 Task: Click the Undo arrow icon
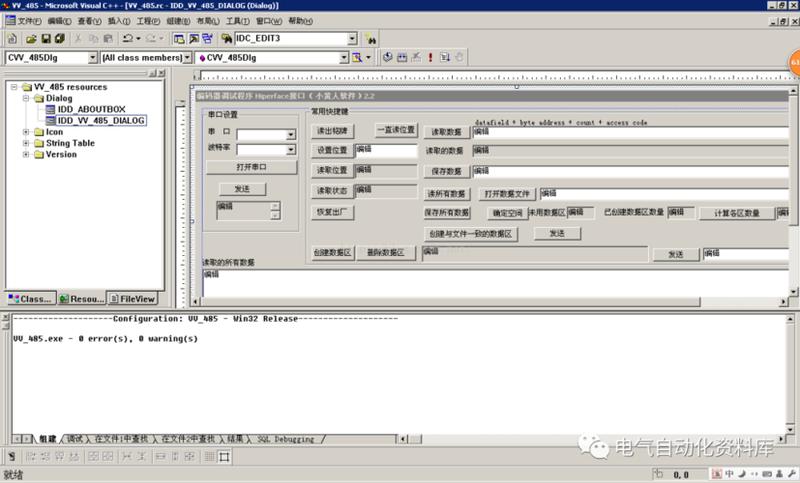pos(128,39)
